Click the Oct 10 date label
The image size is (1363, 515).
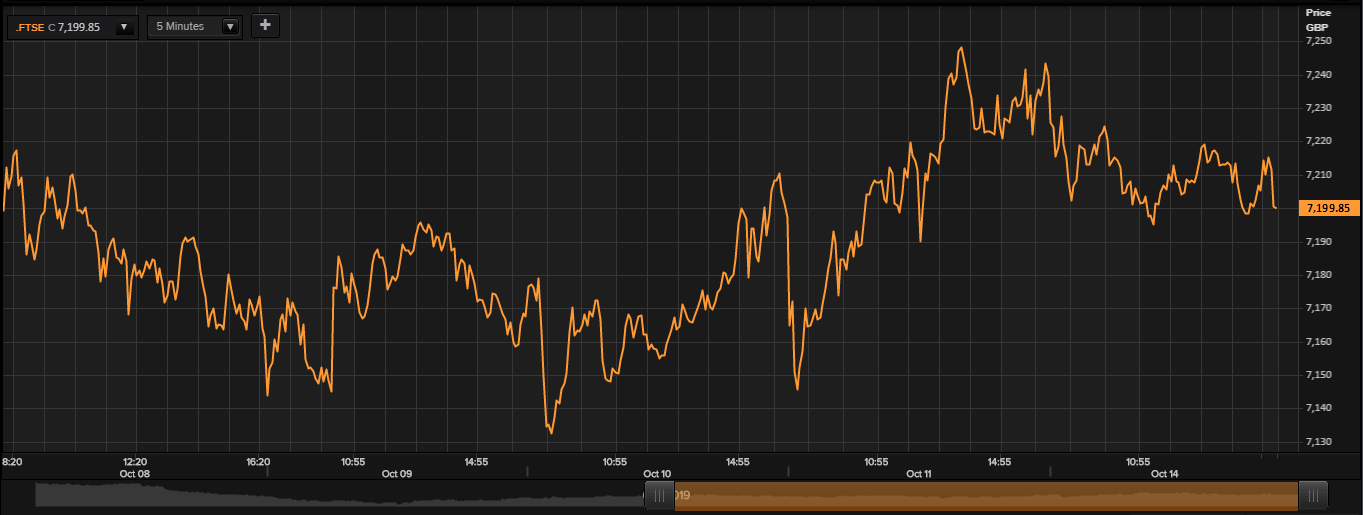[657, 474]
